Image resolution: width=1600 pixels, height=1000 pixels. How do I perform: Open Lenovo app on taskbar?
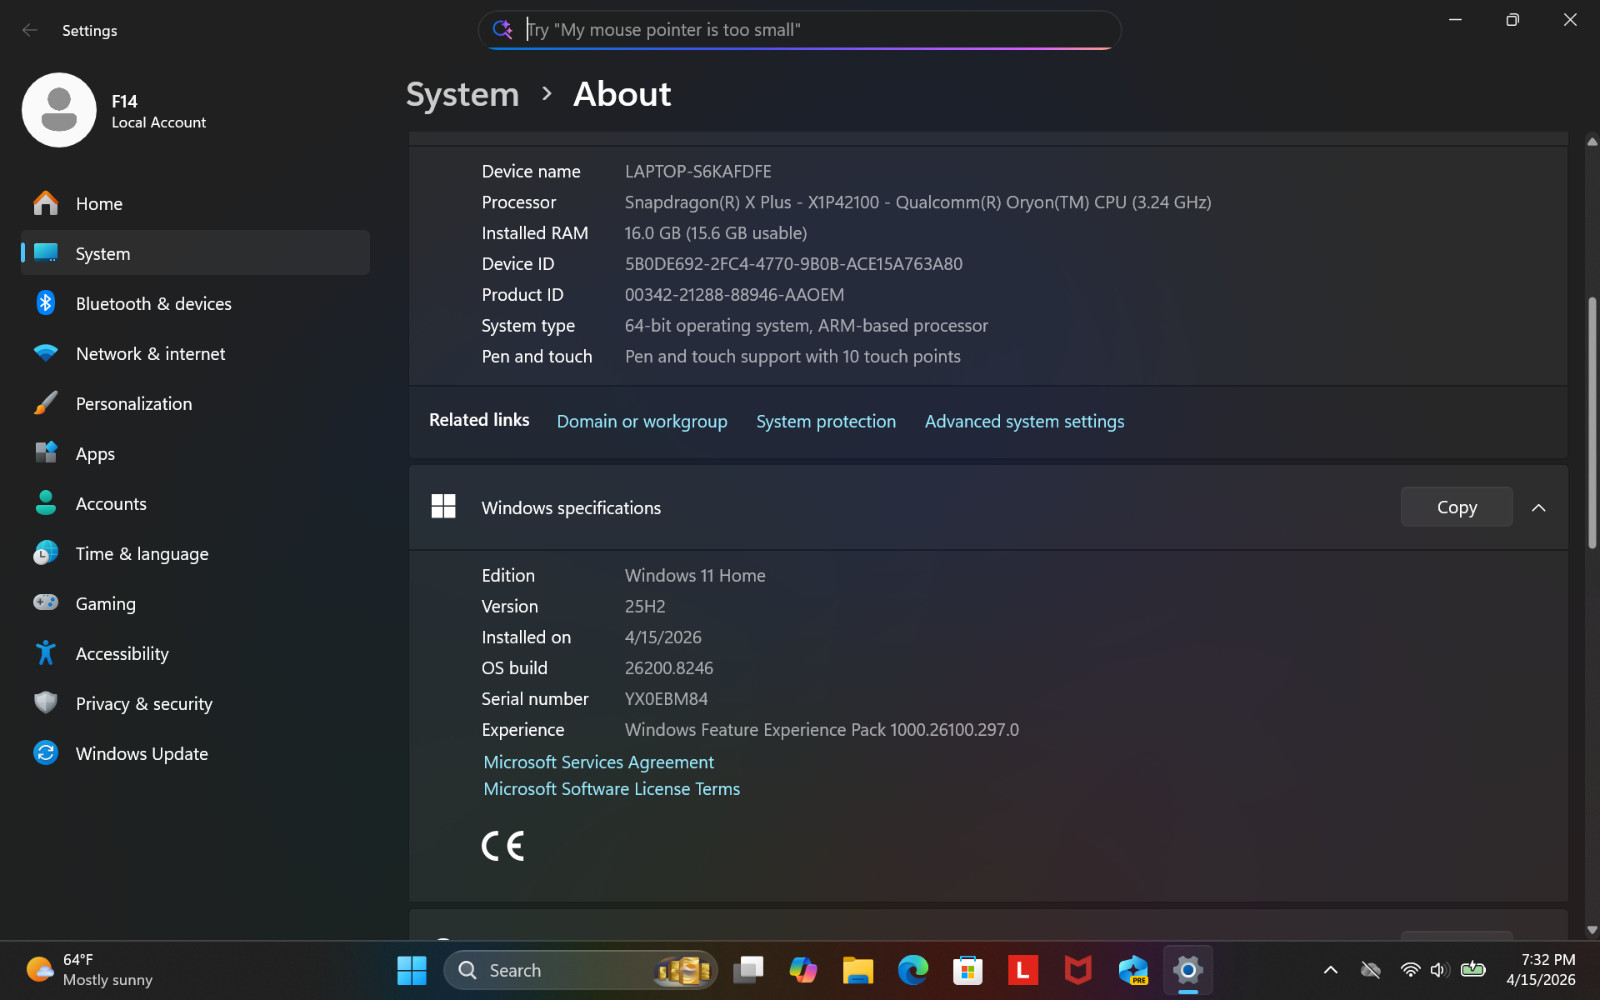(1023, 970)
